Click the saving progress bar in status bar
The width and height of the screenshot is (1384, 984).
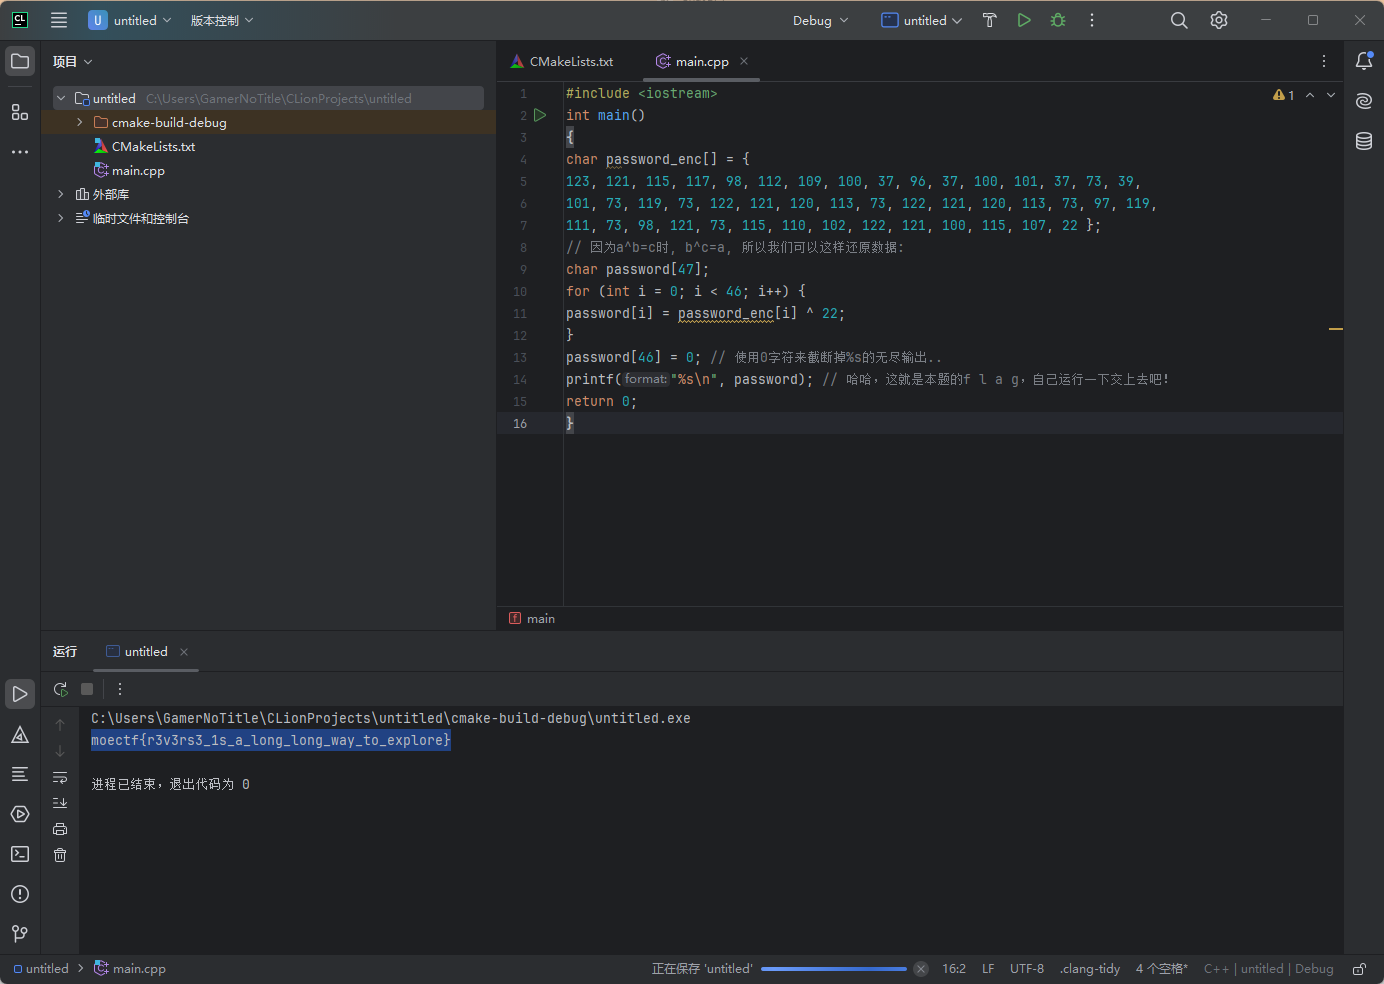833,969
